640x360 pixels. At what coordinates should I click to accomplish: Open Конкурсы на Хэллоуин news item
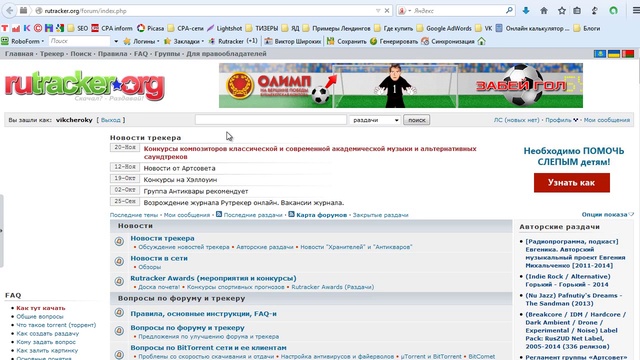pos(180,180)
